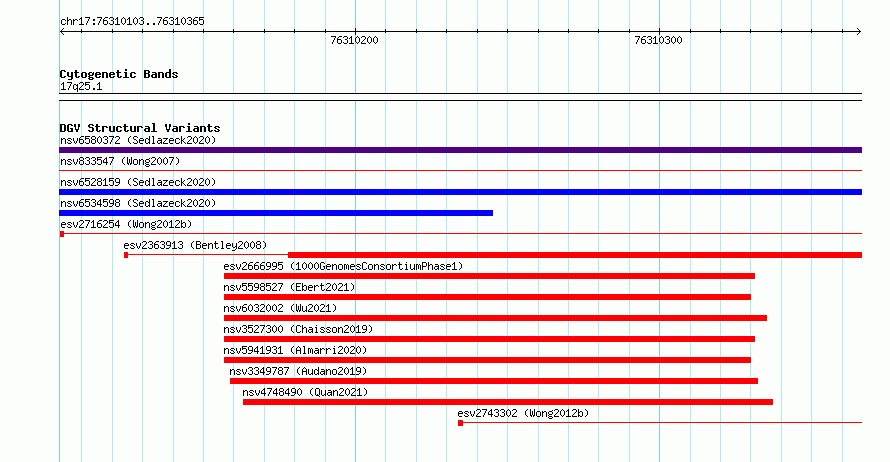Select the red nsv3527300 variant bar

[x=489, y=339]
